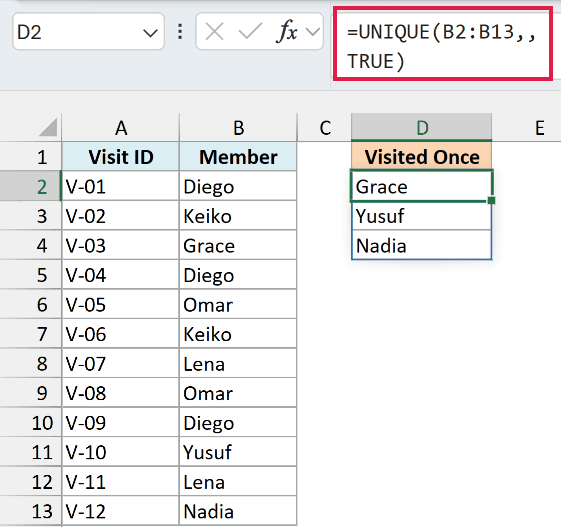Select Yusuf in the V-10 row
Screen dimensions: 561x527
[x=238, y=452]
